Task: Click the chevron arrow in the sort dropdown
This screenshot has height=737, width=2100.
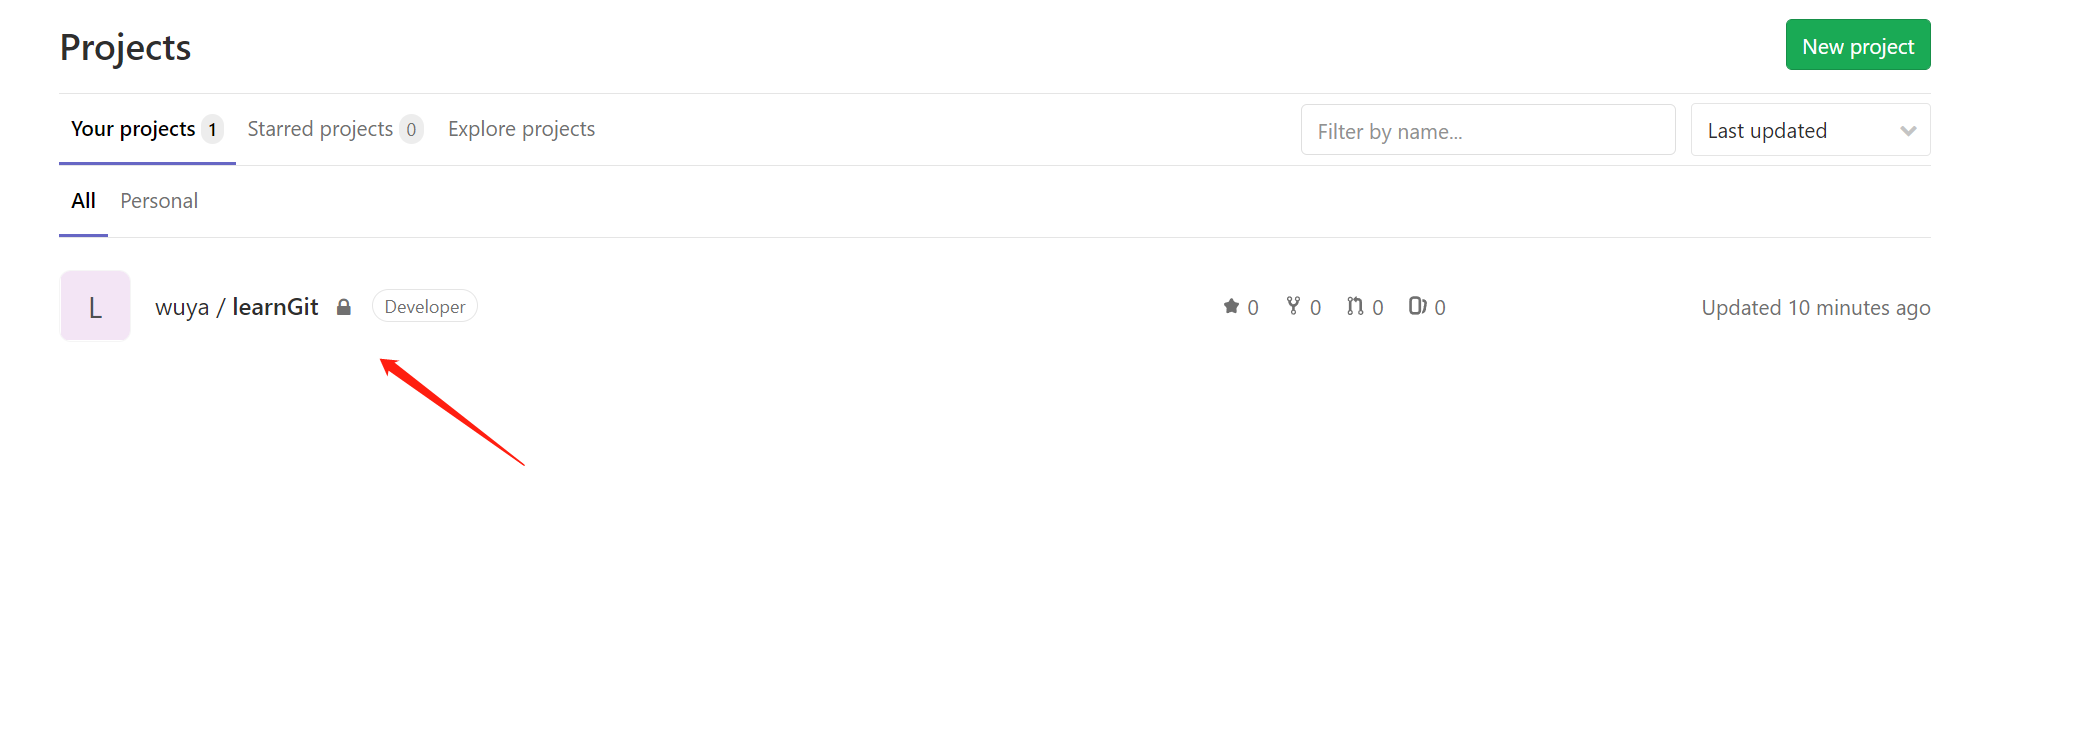Action: click(1908, 131)
